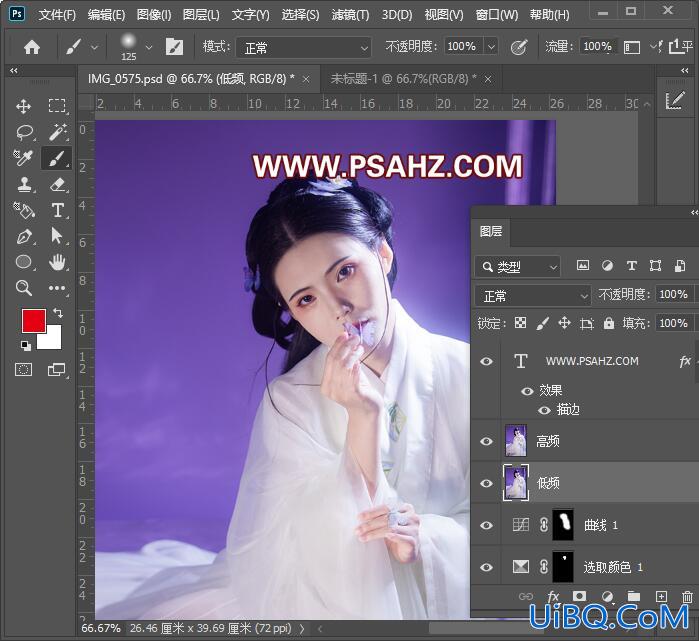Select the Hand tool
Screen dimensions: 699x641
(x=57, y=262)
